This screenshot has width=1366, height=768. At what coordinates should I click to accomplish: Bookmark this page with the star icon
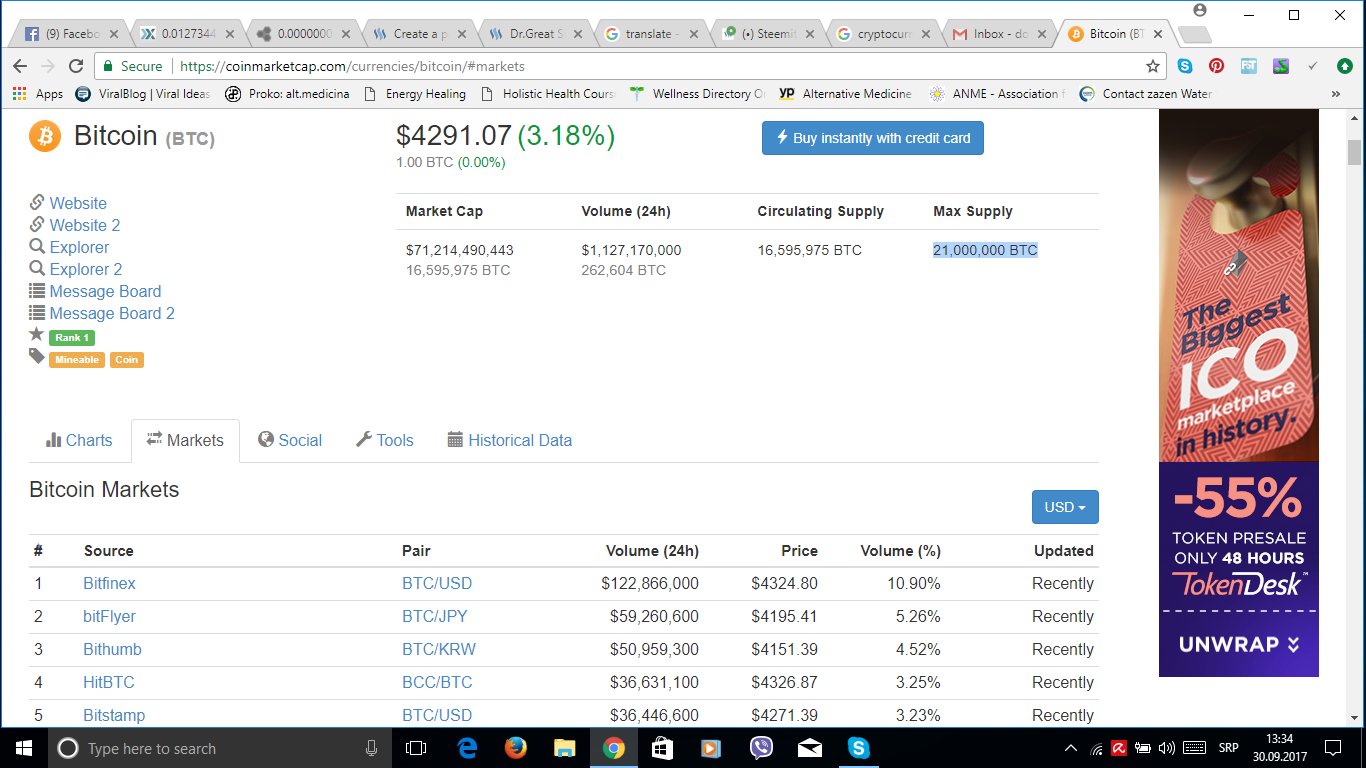pos(1152,66)
